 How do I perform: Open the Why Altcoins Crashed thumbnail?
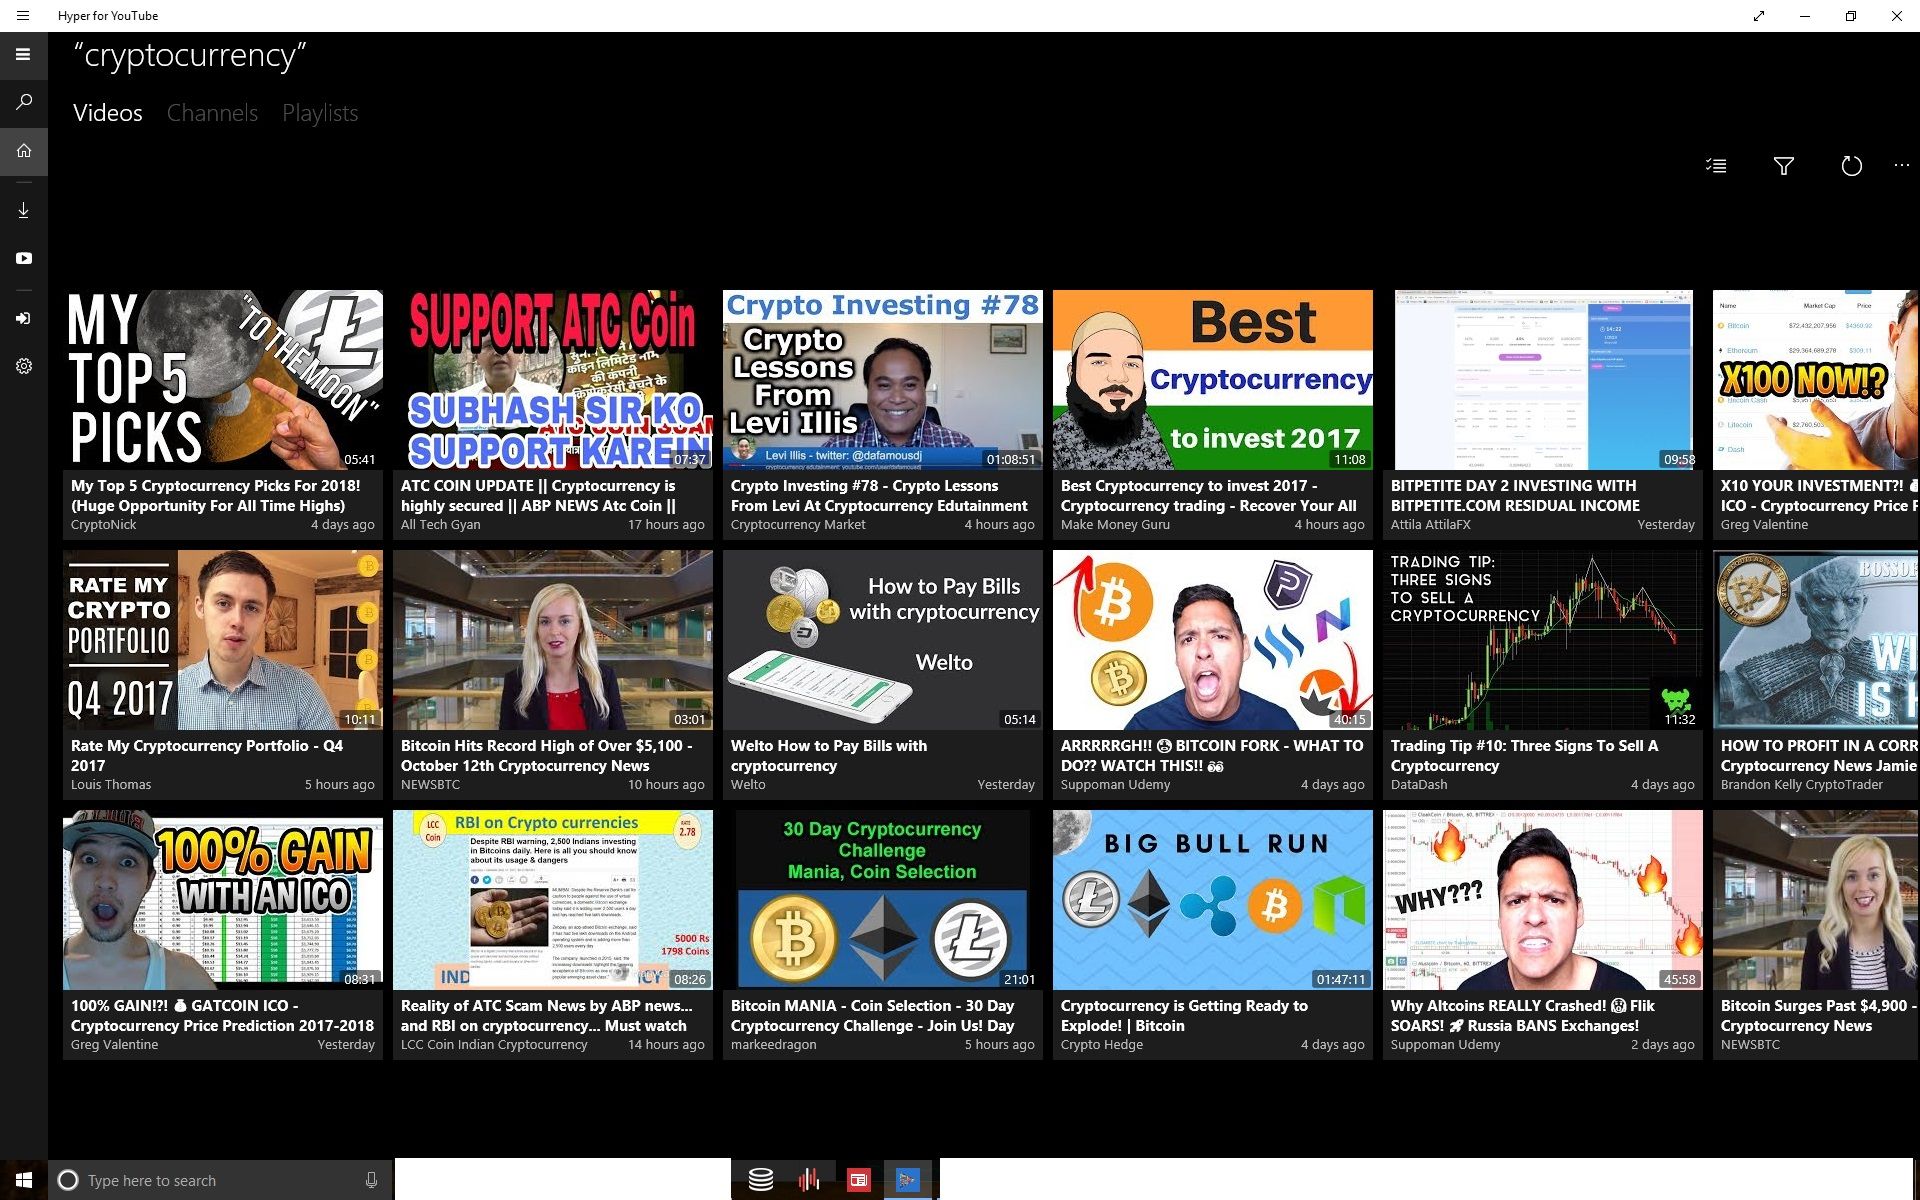pyautogui.click(x=1543, y=900)
